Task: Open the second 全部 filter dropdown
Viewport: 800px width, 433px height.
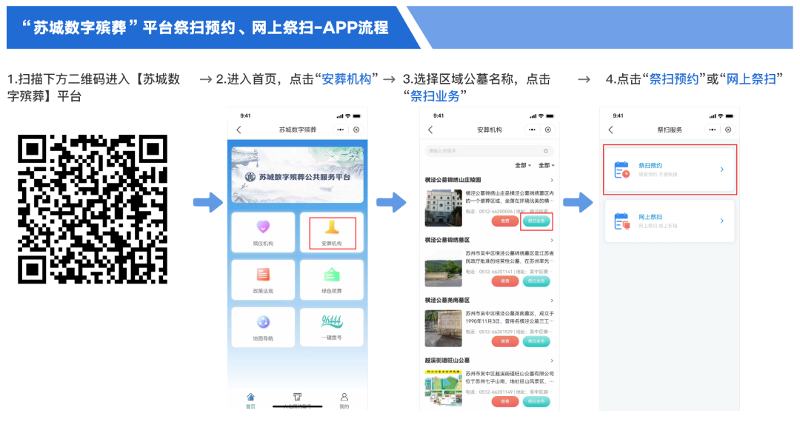Action: click(x=545, y=165)
